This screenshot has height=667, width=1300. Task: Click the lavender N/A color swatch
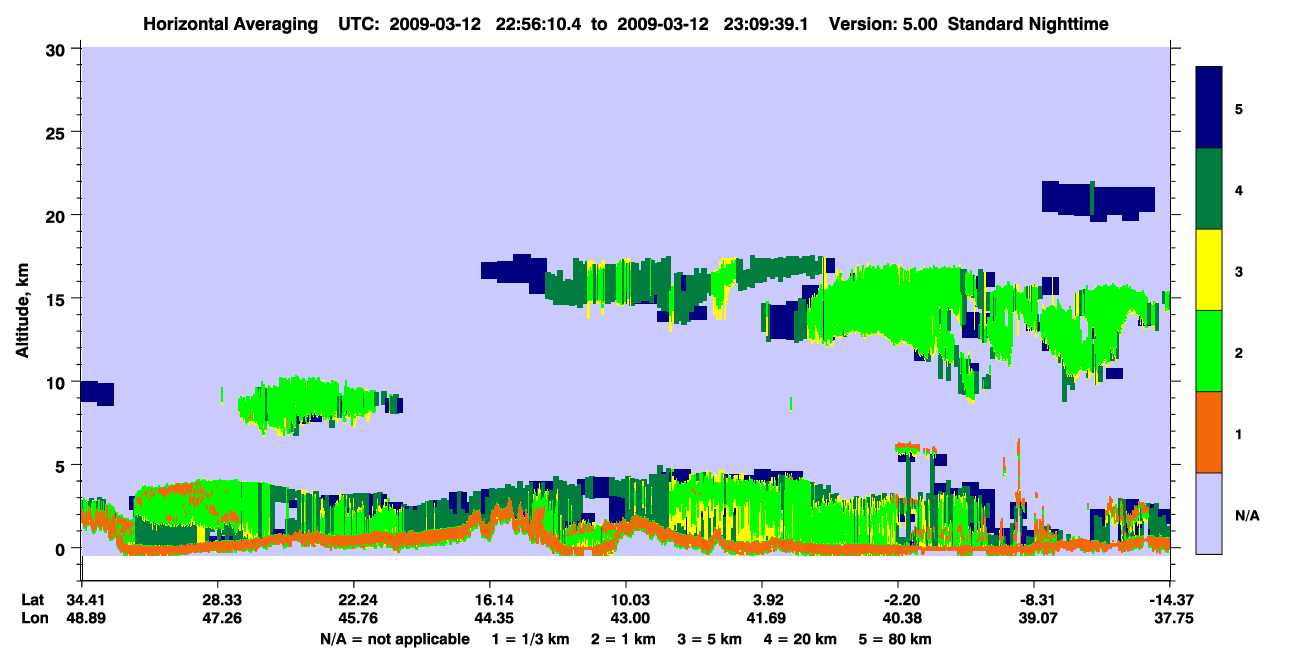[1209, 513]
